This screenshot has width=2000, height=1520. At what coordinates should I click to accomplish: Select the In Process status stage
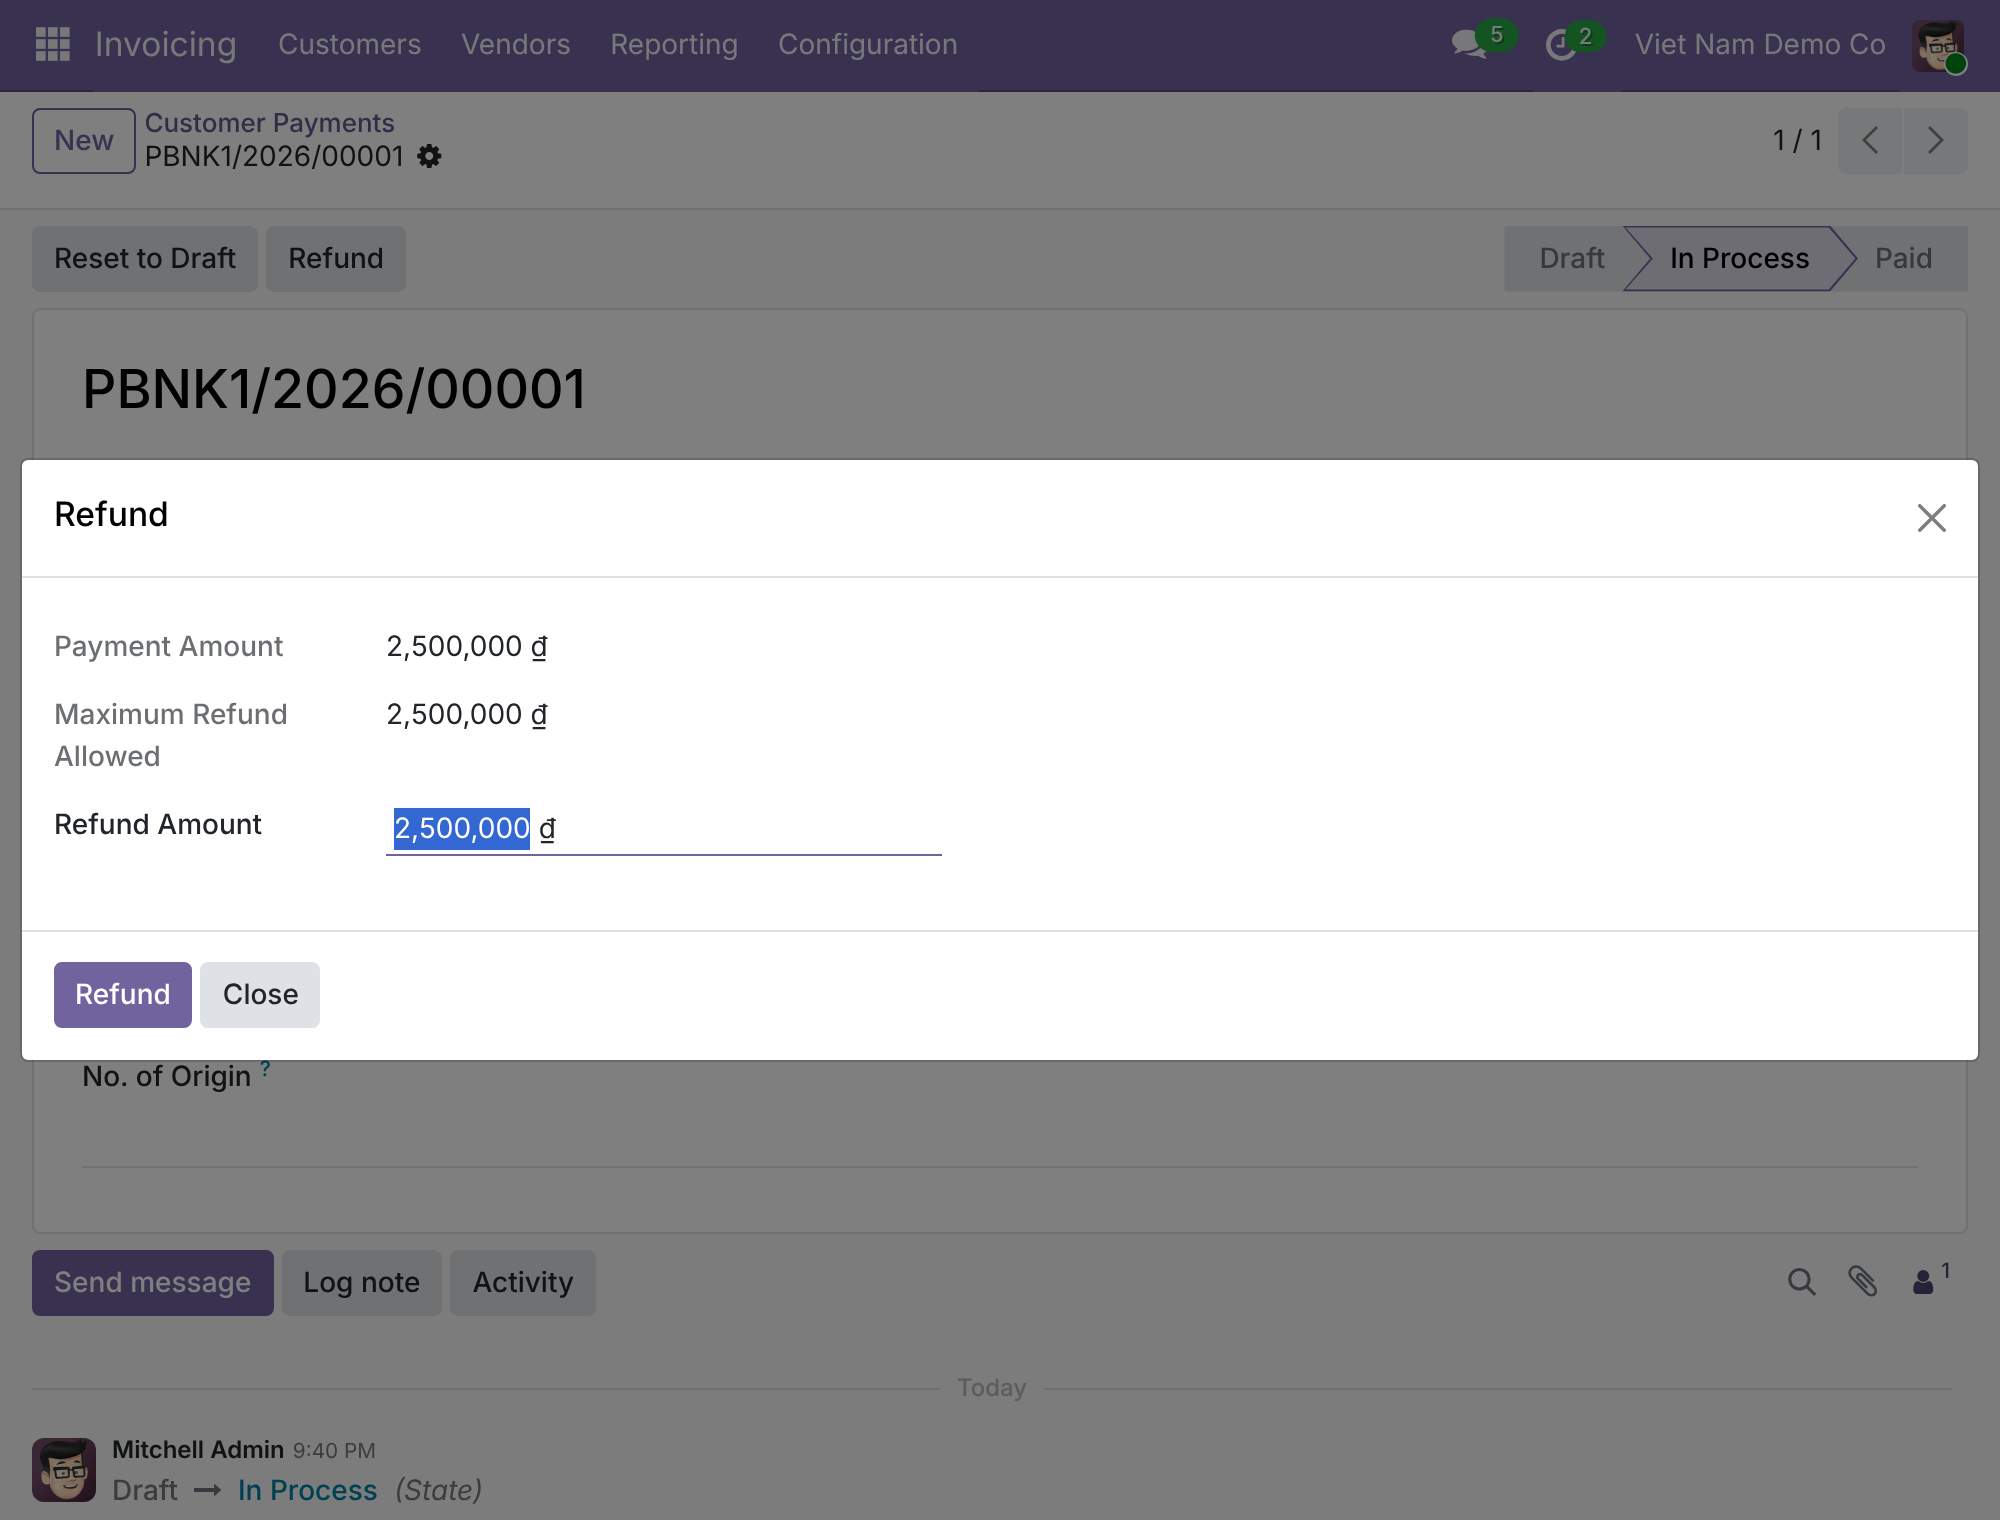1739,258
